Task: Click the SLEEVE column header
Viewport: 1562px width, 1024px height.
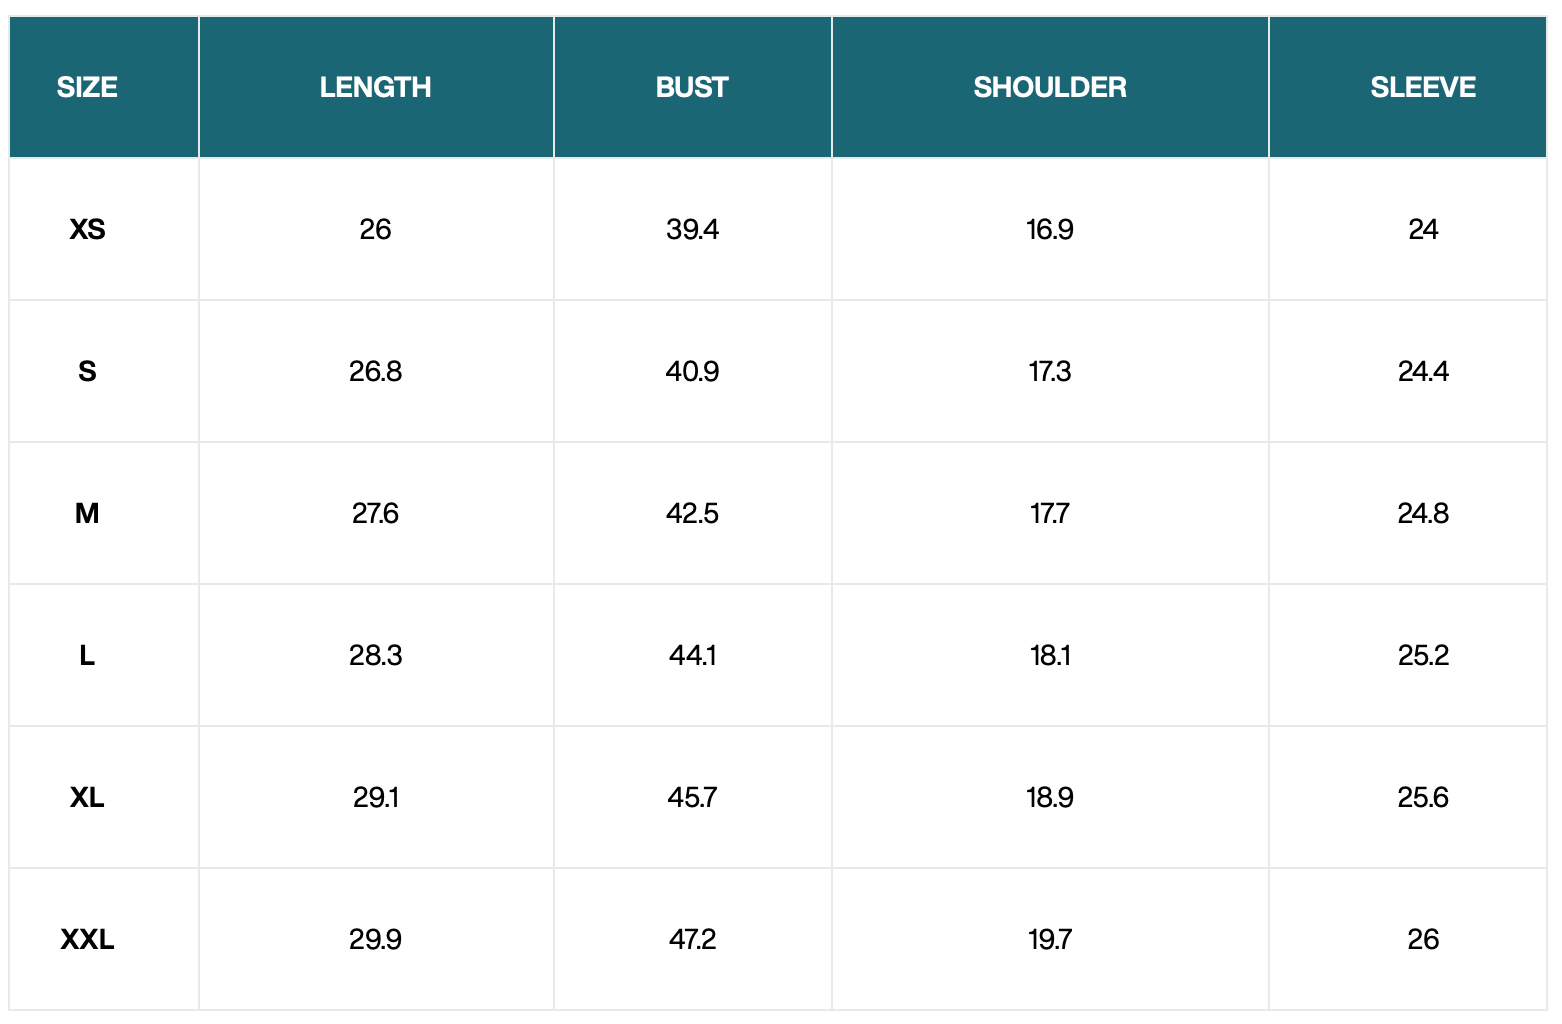Action: (1423, 87)
